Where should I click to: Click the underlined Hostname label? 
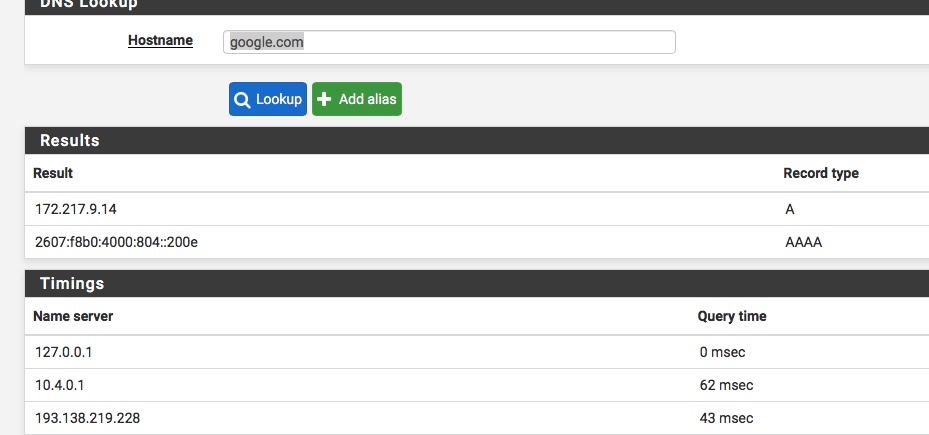point(161,40)
